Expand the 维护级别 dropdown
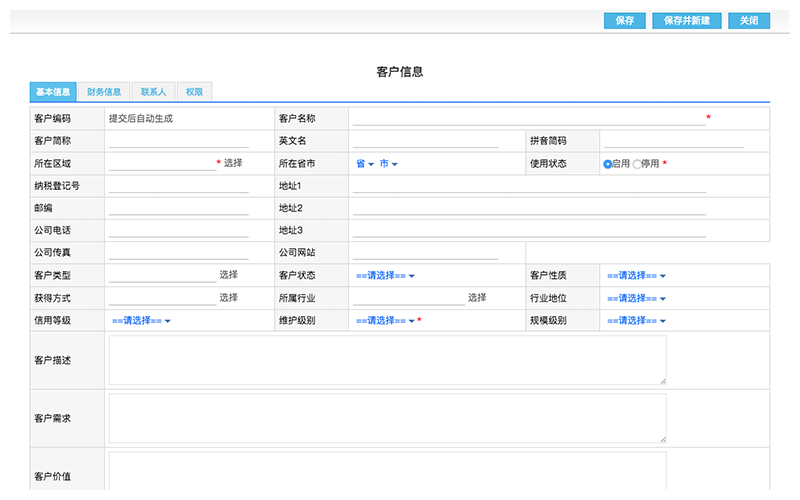The image size is (800, 500). click(385, 320)
